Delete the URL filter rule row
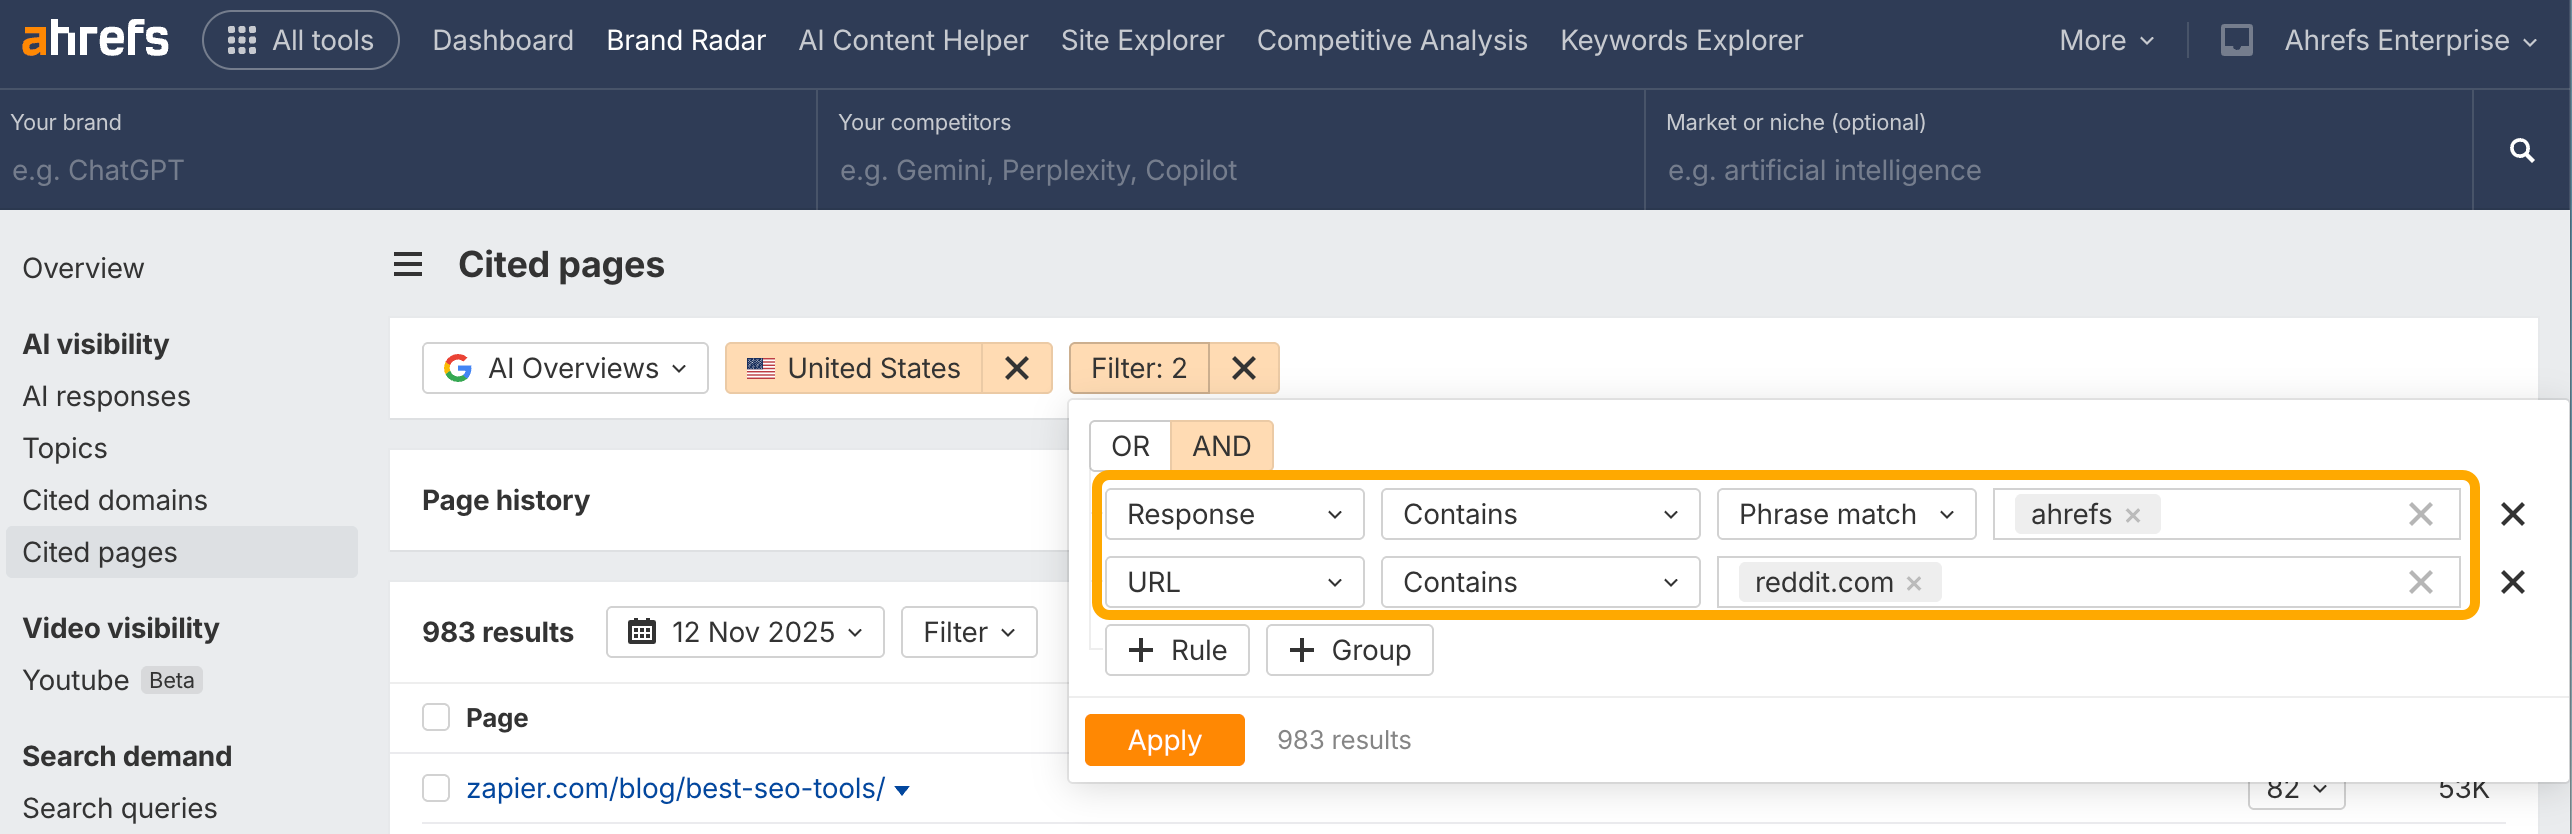Image resolution: width=2572 pixels, height=834 pixels. 2512,582
